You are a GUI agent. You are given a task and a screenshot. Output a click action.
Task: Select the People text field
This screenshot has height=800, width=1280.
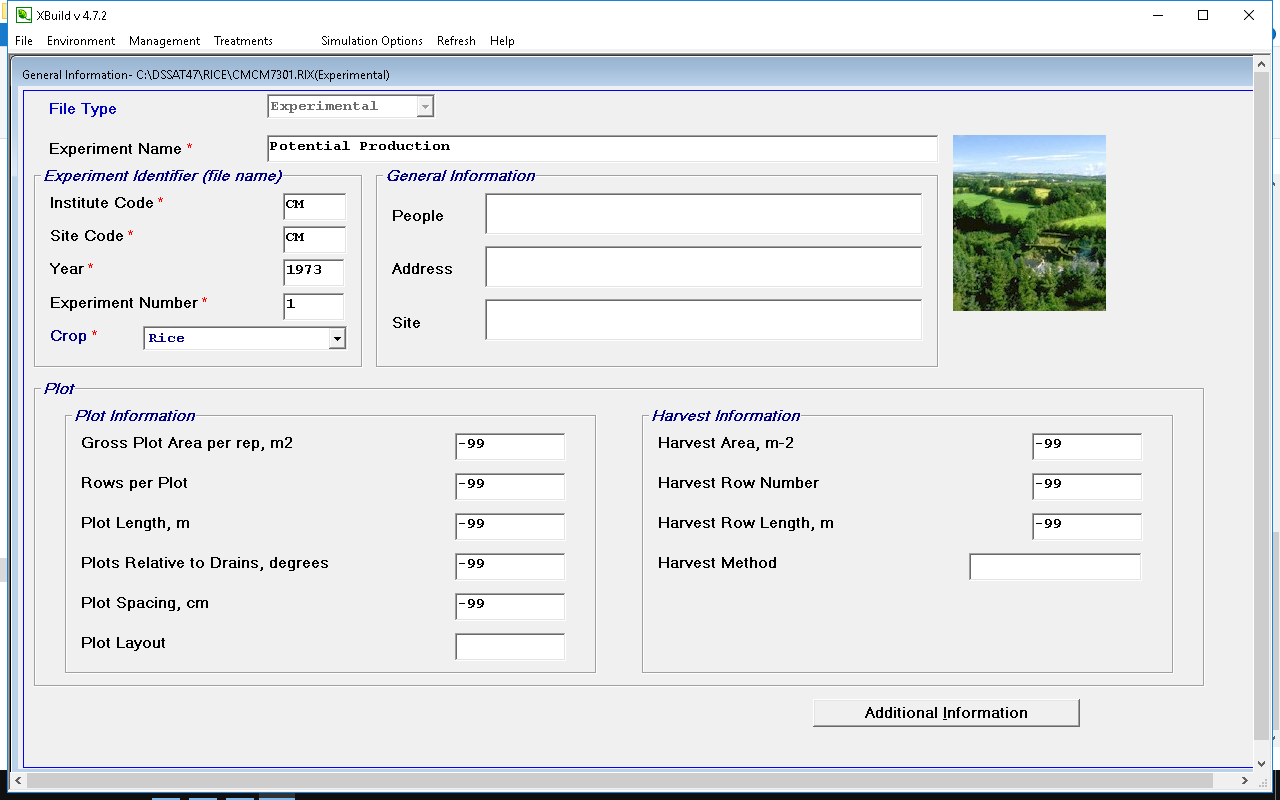703,214
